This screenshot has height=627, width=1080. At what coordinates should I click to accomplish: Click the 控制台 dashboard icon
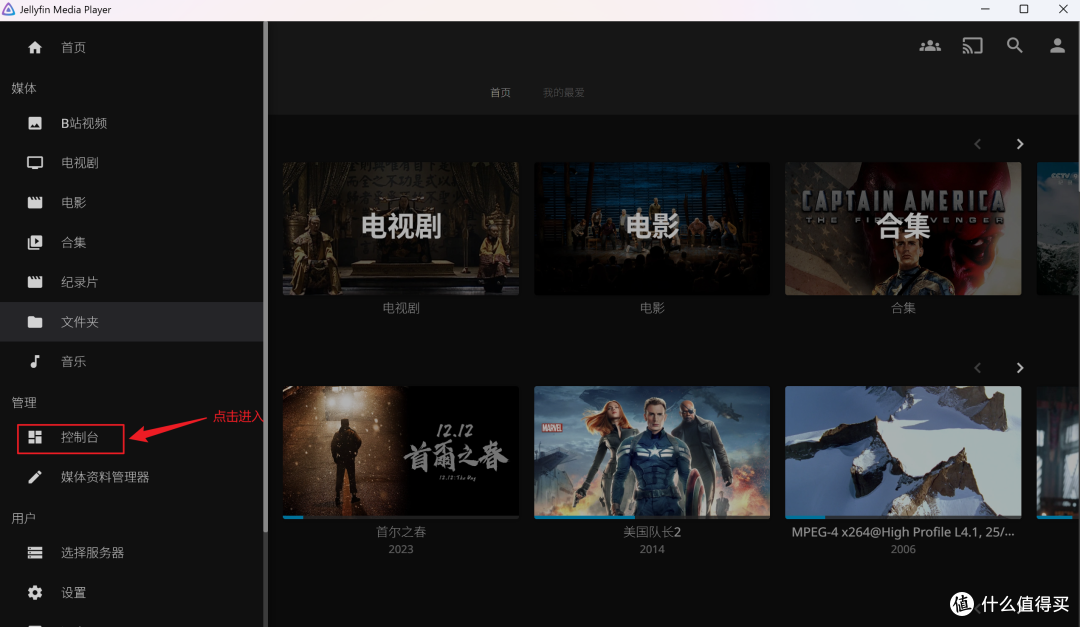coord(34,437)
